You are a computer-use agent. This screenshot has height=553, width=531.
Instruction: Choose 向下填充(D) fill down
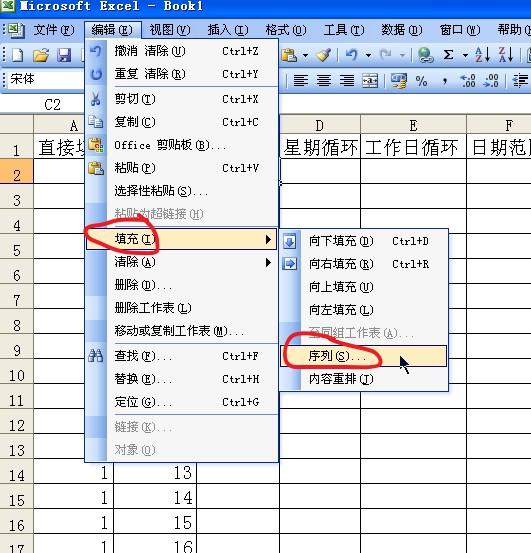point(364,241)
